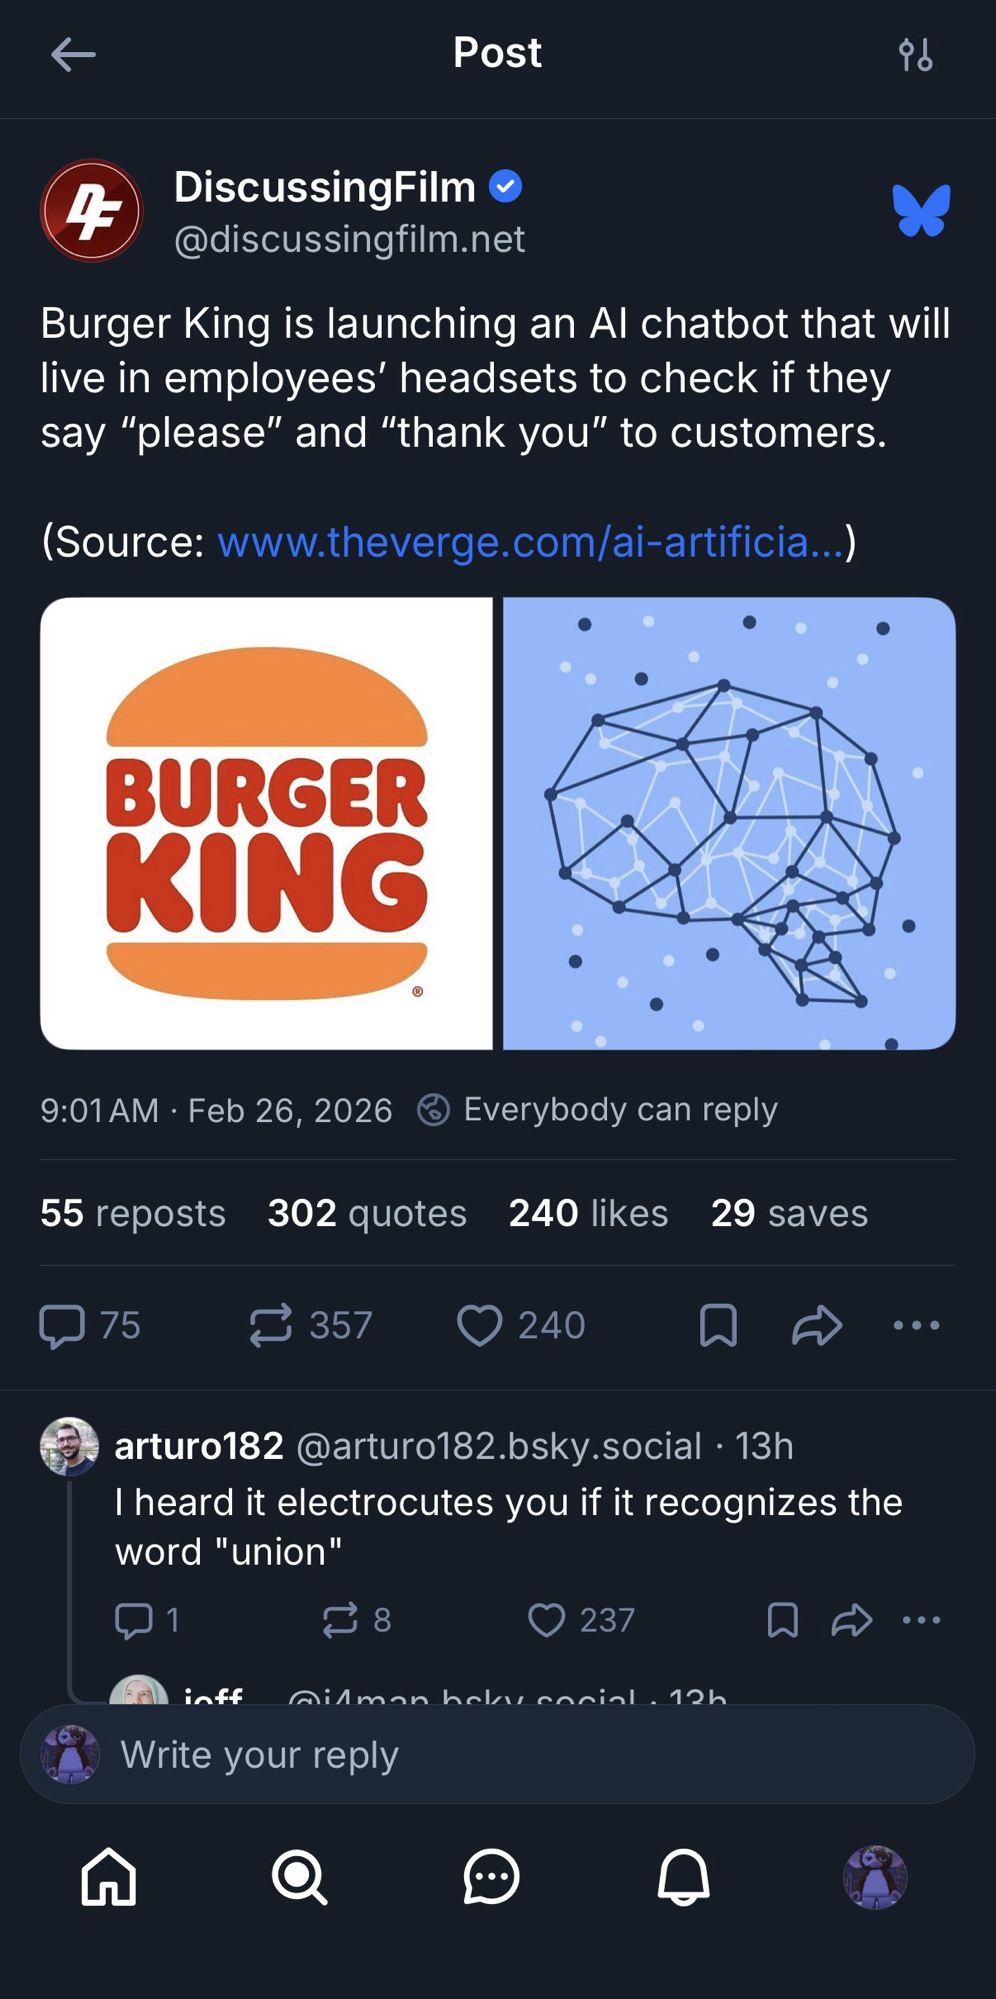996x1999 pixels.
Task: Open thread settings slider icon
Action: coord(915,55)
